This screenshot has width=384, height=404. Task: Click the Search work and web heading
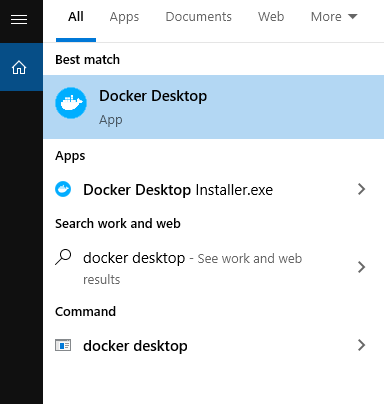(118, 223)
